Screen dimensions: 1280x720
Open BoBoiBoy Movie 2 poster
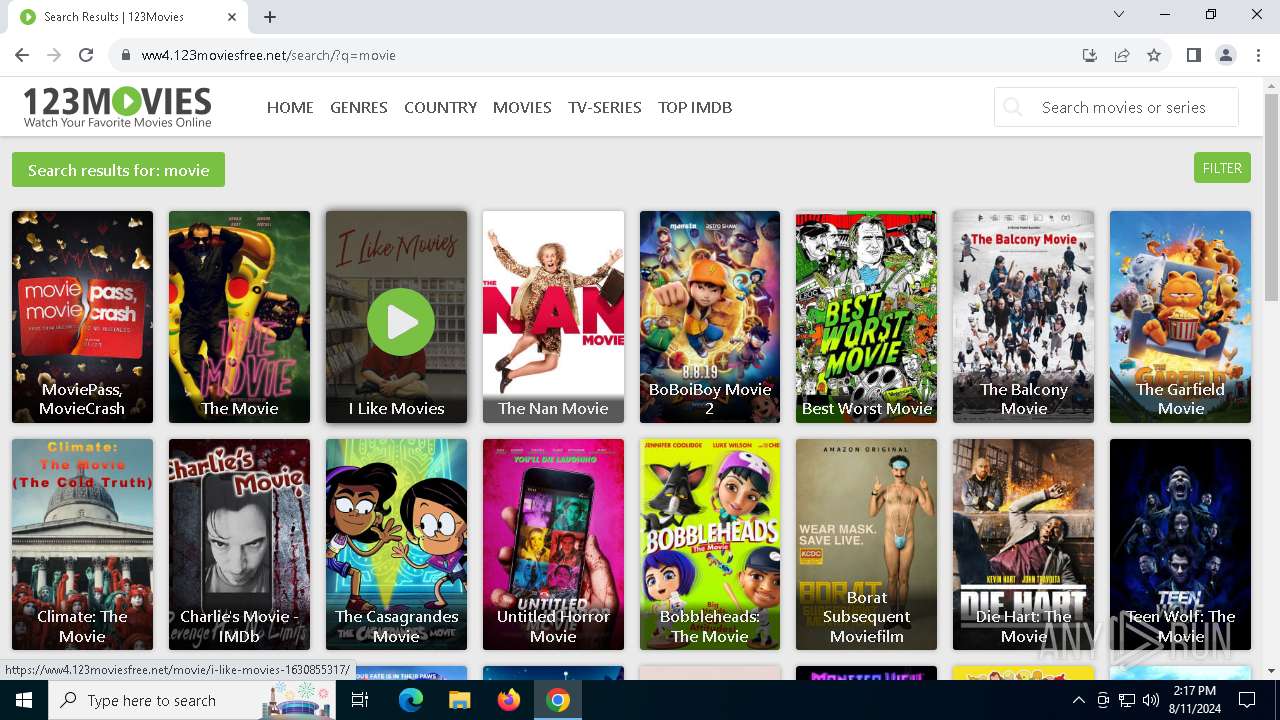710,317
